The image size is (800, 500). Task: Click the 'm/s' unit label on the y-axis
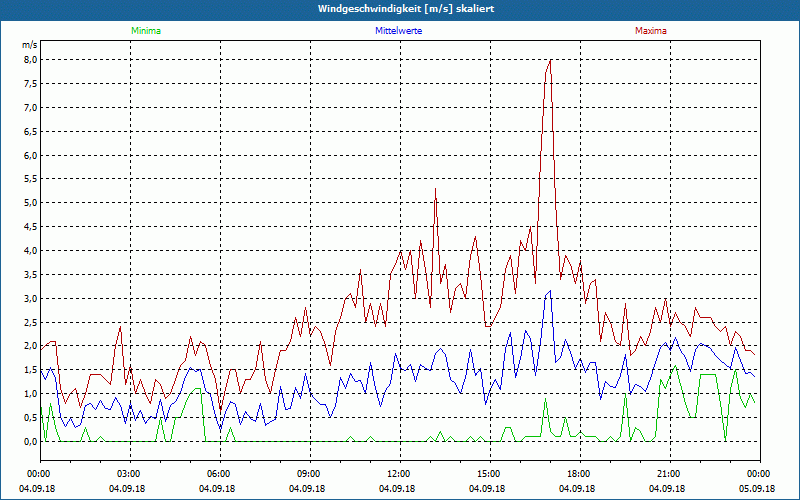[29, 45]
